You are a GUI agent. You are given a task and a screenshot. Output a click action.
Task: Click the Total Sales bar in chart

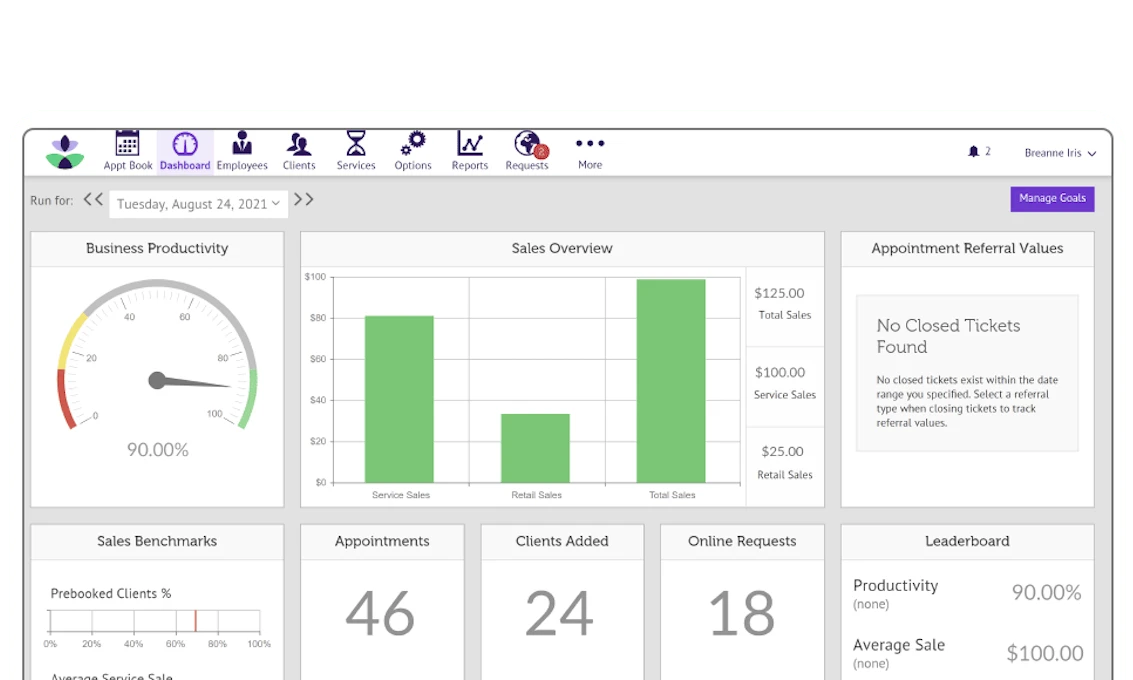pyautogui.click(x=671, y=380)
